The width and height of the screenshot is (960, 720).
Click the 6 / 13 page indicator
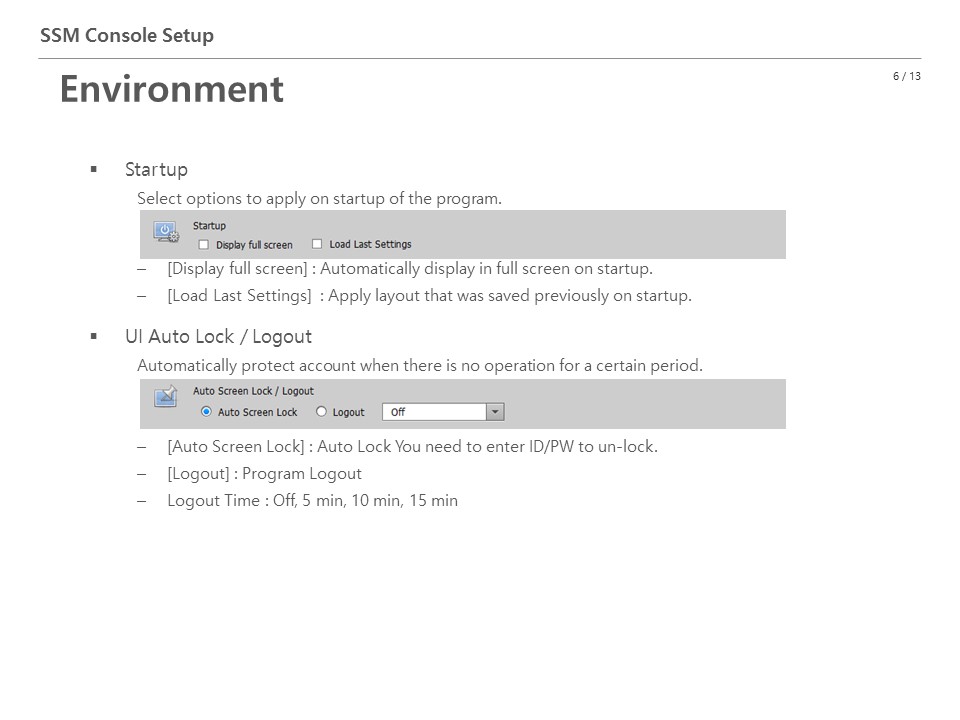907,77
